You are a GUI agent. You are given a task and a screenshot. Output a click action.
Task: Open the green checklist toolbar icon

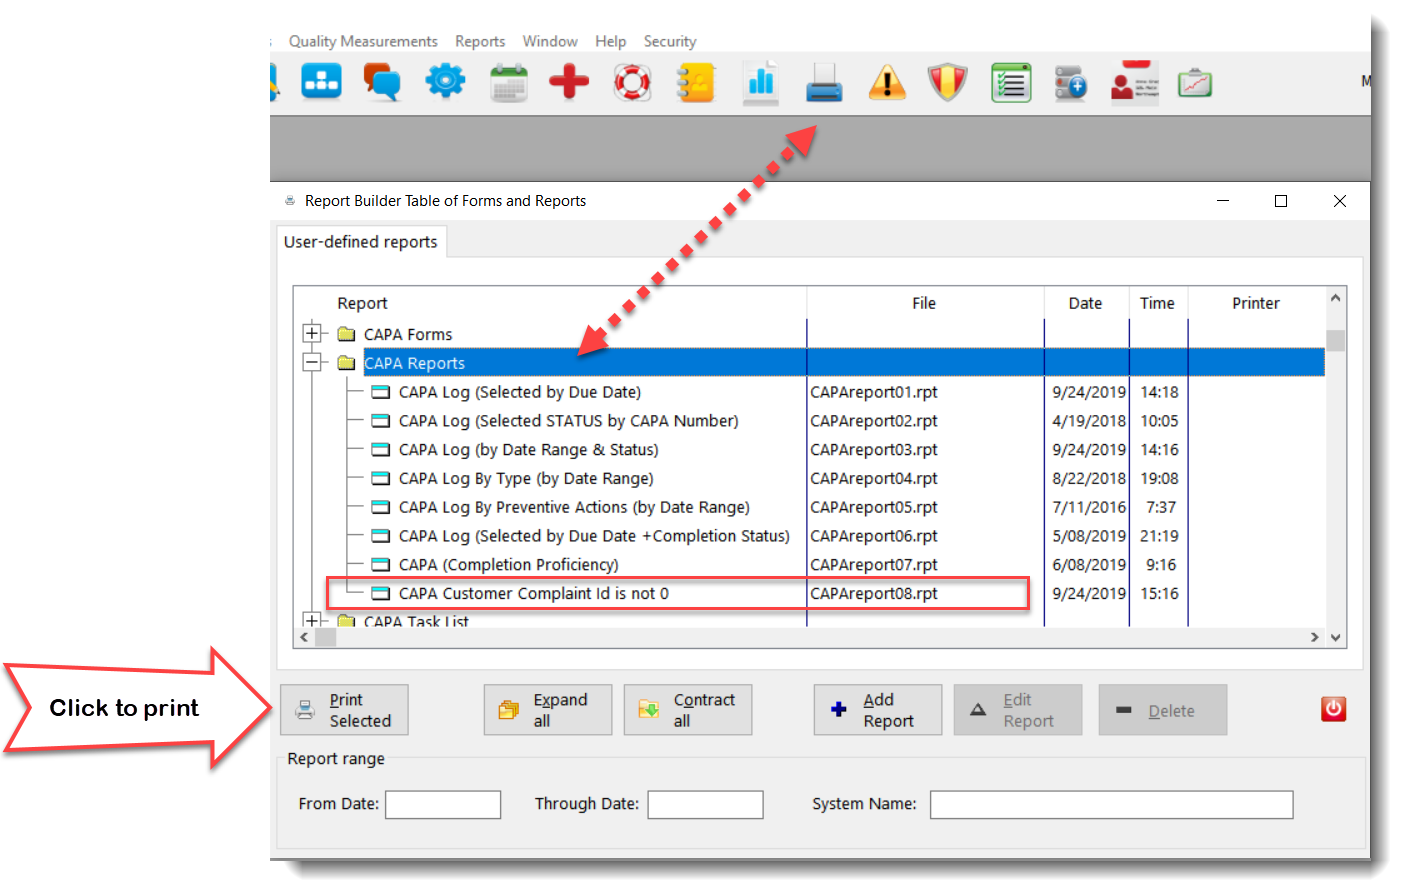1011,83
